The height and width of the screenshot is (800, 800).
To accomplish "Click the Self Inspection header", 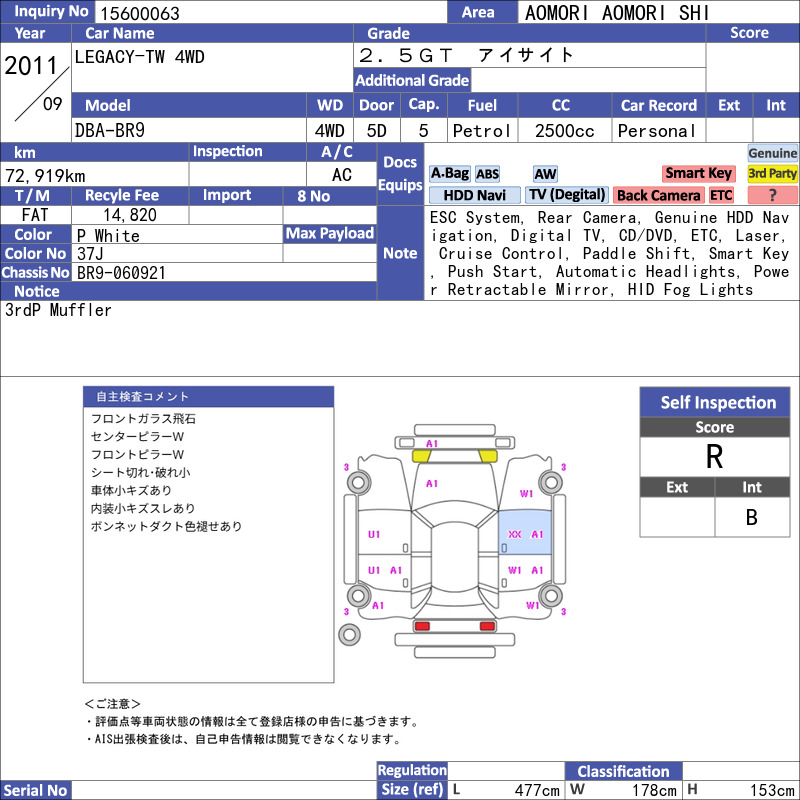I will pos(715,402).
